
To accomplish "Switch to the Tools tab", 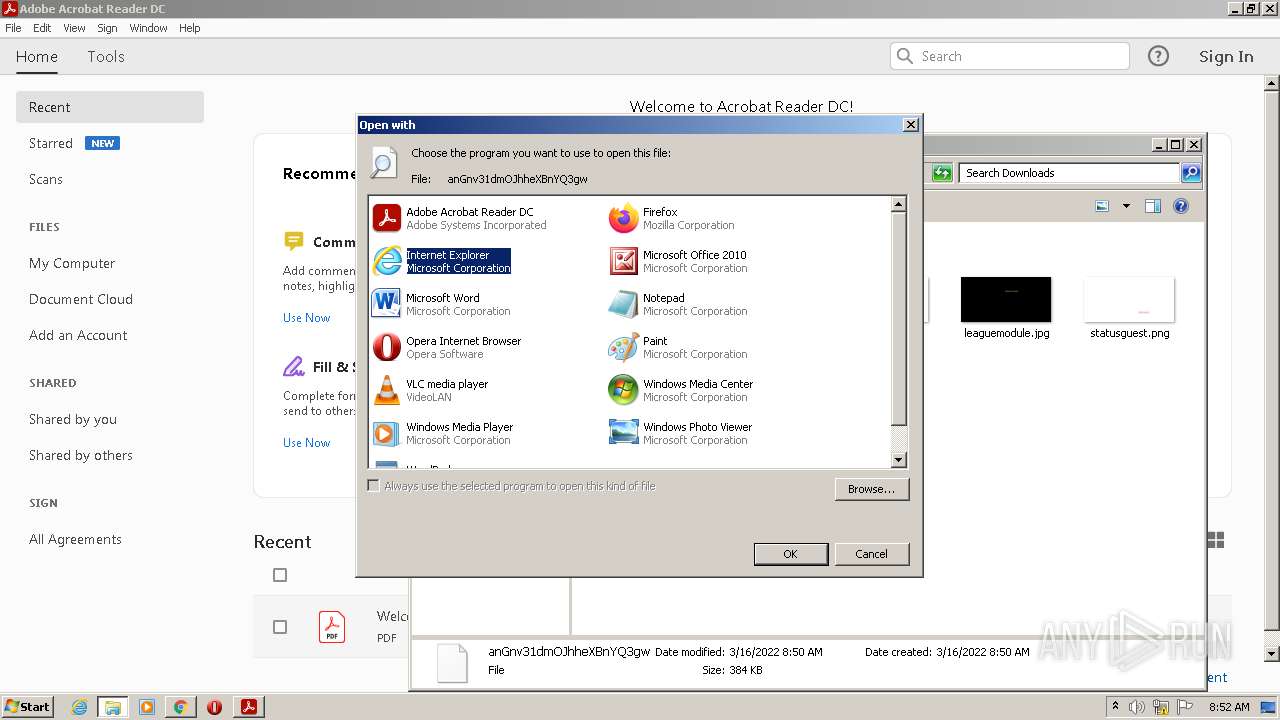I will 106,56.
